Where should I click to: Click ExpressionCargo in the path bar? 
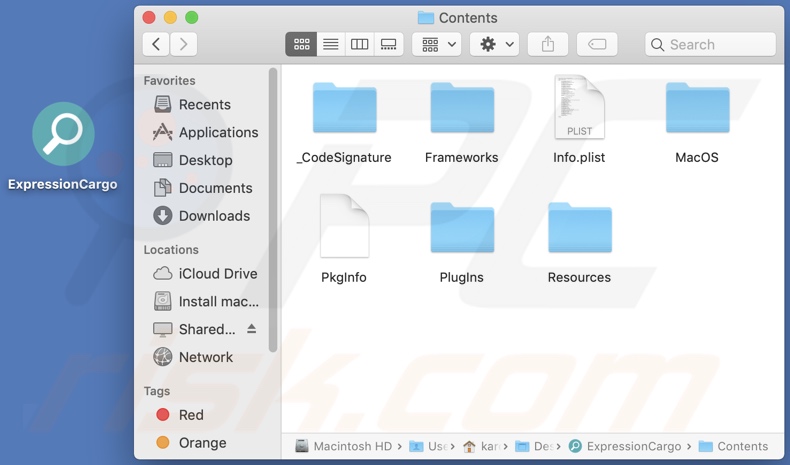pos(625,446)
